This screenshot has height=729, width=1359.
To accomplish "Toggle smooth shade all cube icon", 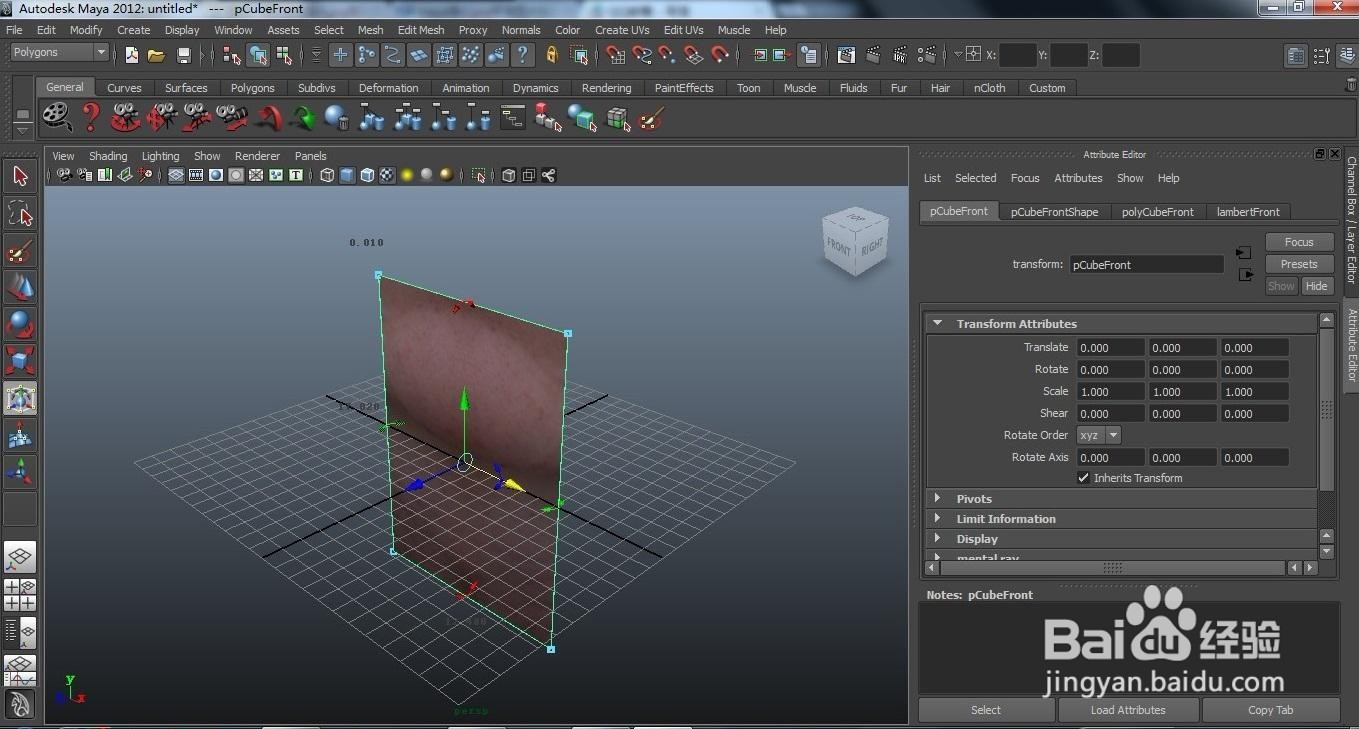I will click(x=347, y=175).
